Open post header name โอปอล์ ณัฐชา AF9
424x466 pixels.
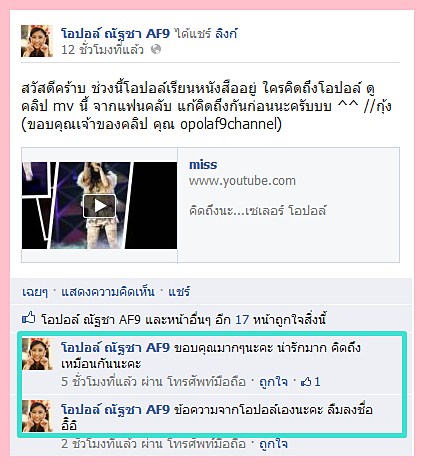[x=115, y=34]
